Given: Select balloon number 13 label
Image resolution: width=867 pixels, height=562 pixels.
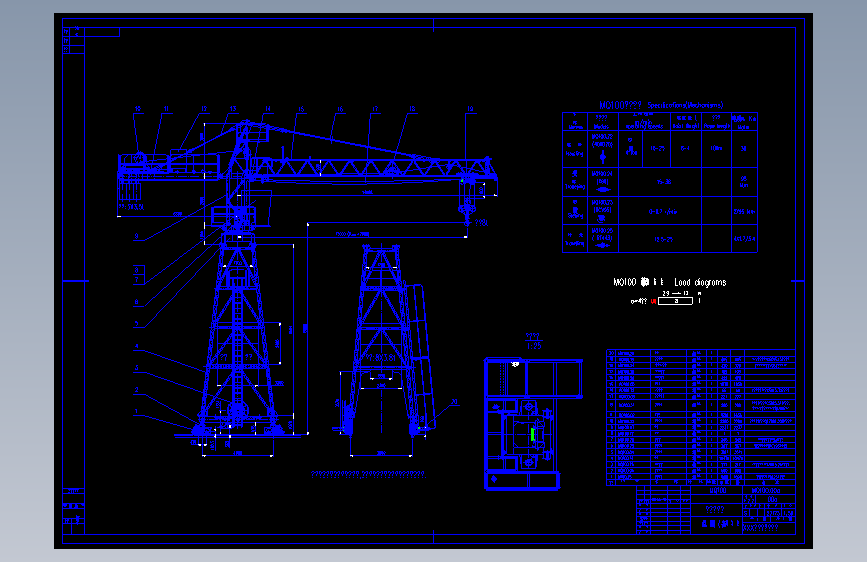Looking at the screenshot, I should click(x=233, y=109).
